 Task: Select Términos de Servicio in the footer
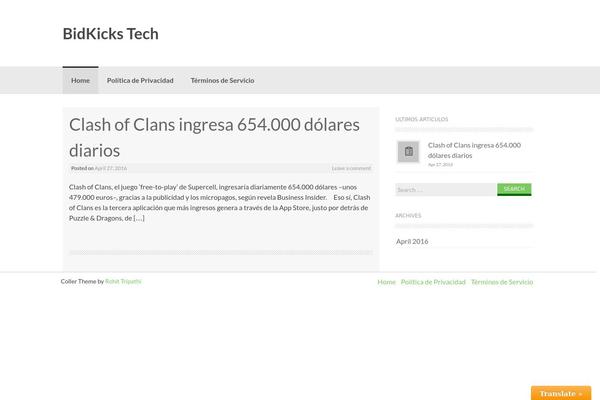pos(502,282)
